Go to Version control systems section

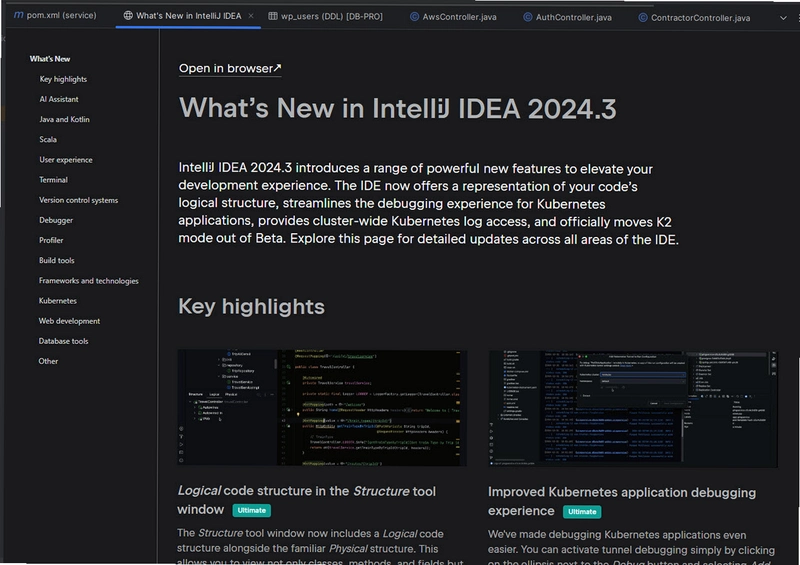(79, 200)
